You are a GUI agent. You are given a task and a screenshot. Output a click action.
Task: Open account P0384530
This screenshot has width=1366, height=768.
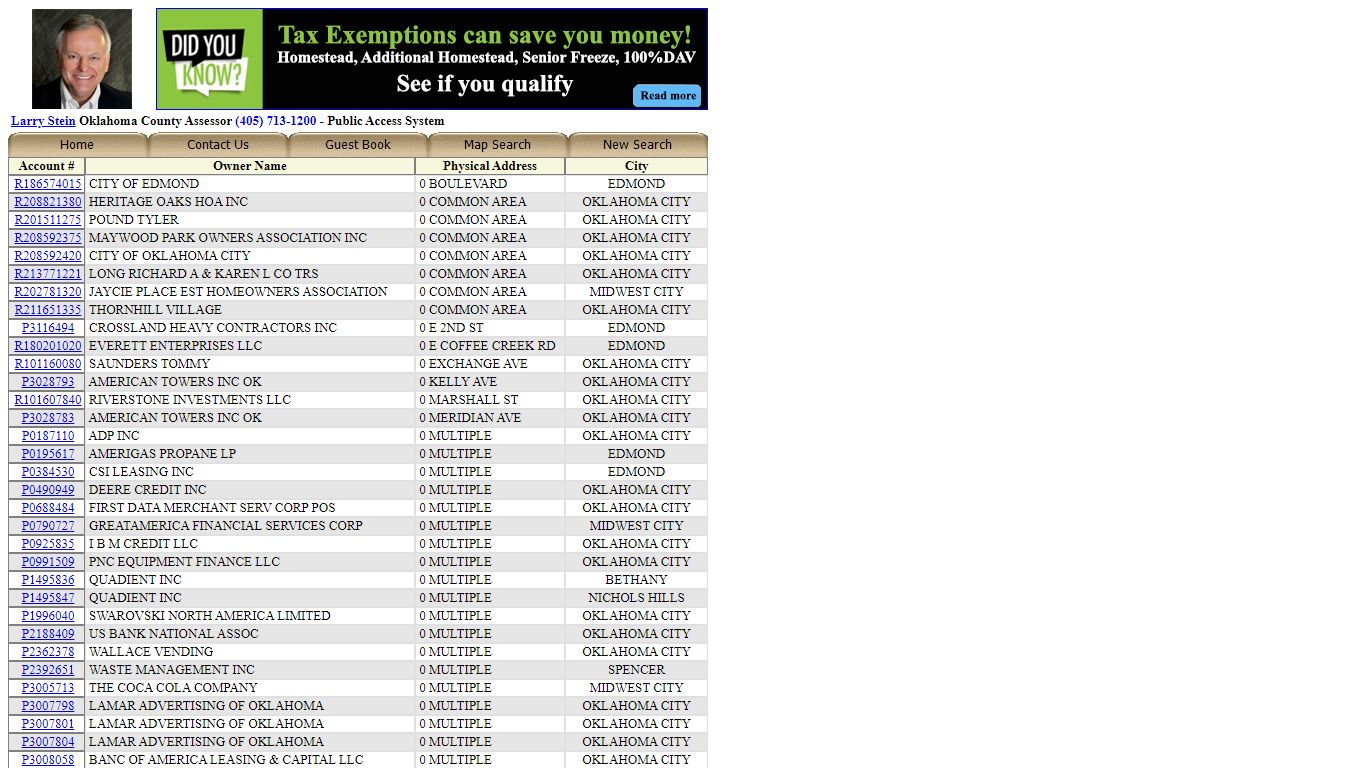tap(48, 472)
